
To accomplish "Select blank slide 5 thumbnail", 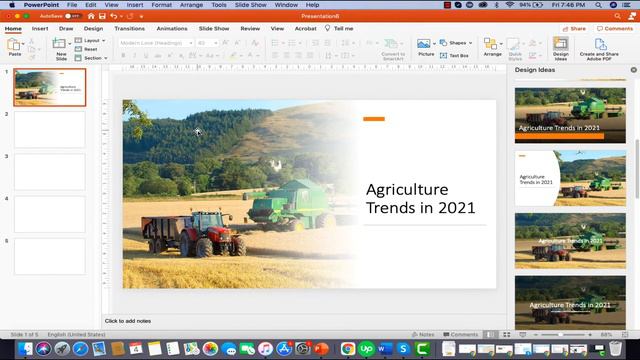I will 50,256.
